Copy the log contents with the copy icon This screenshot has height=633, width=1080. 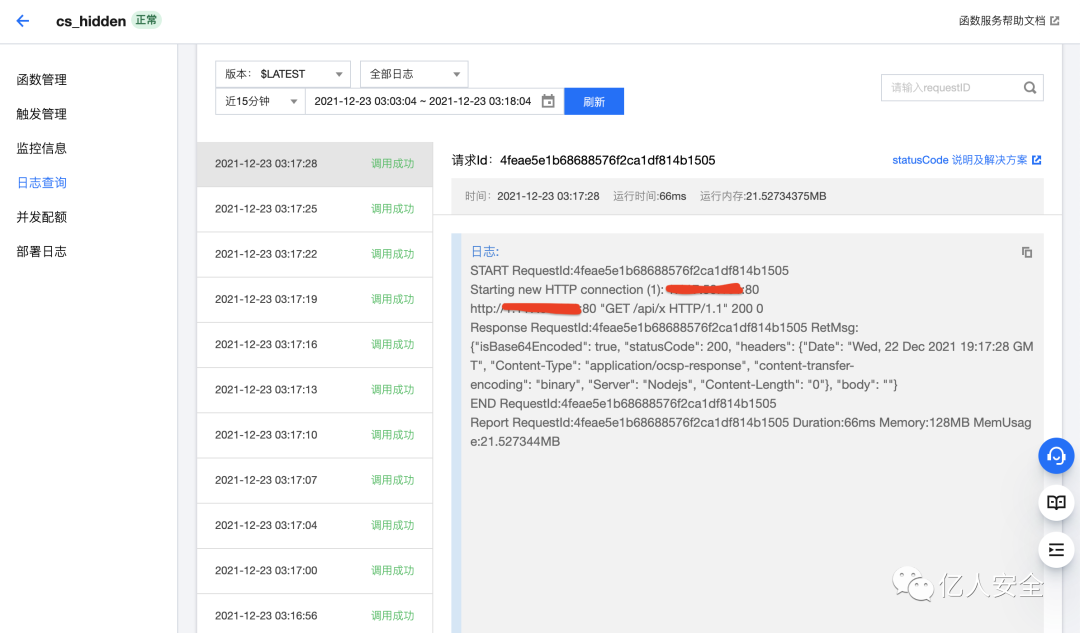coord(1027,252)
